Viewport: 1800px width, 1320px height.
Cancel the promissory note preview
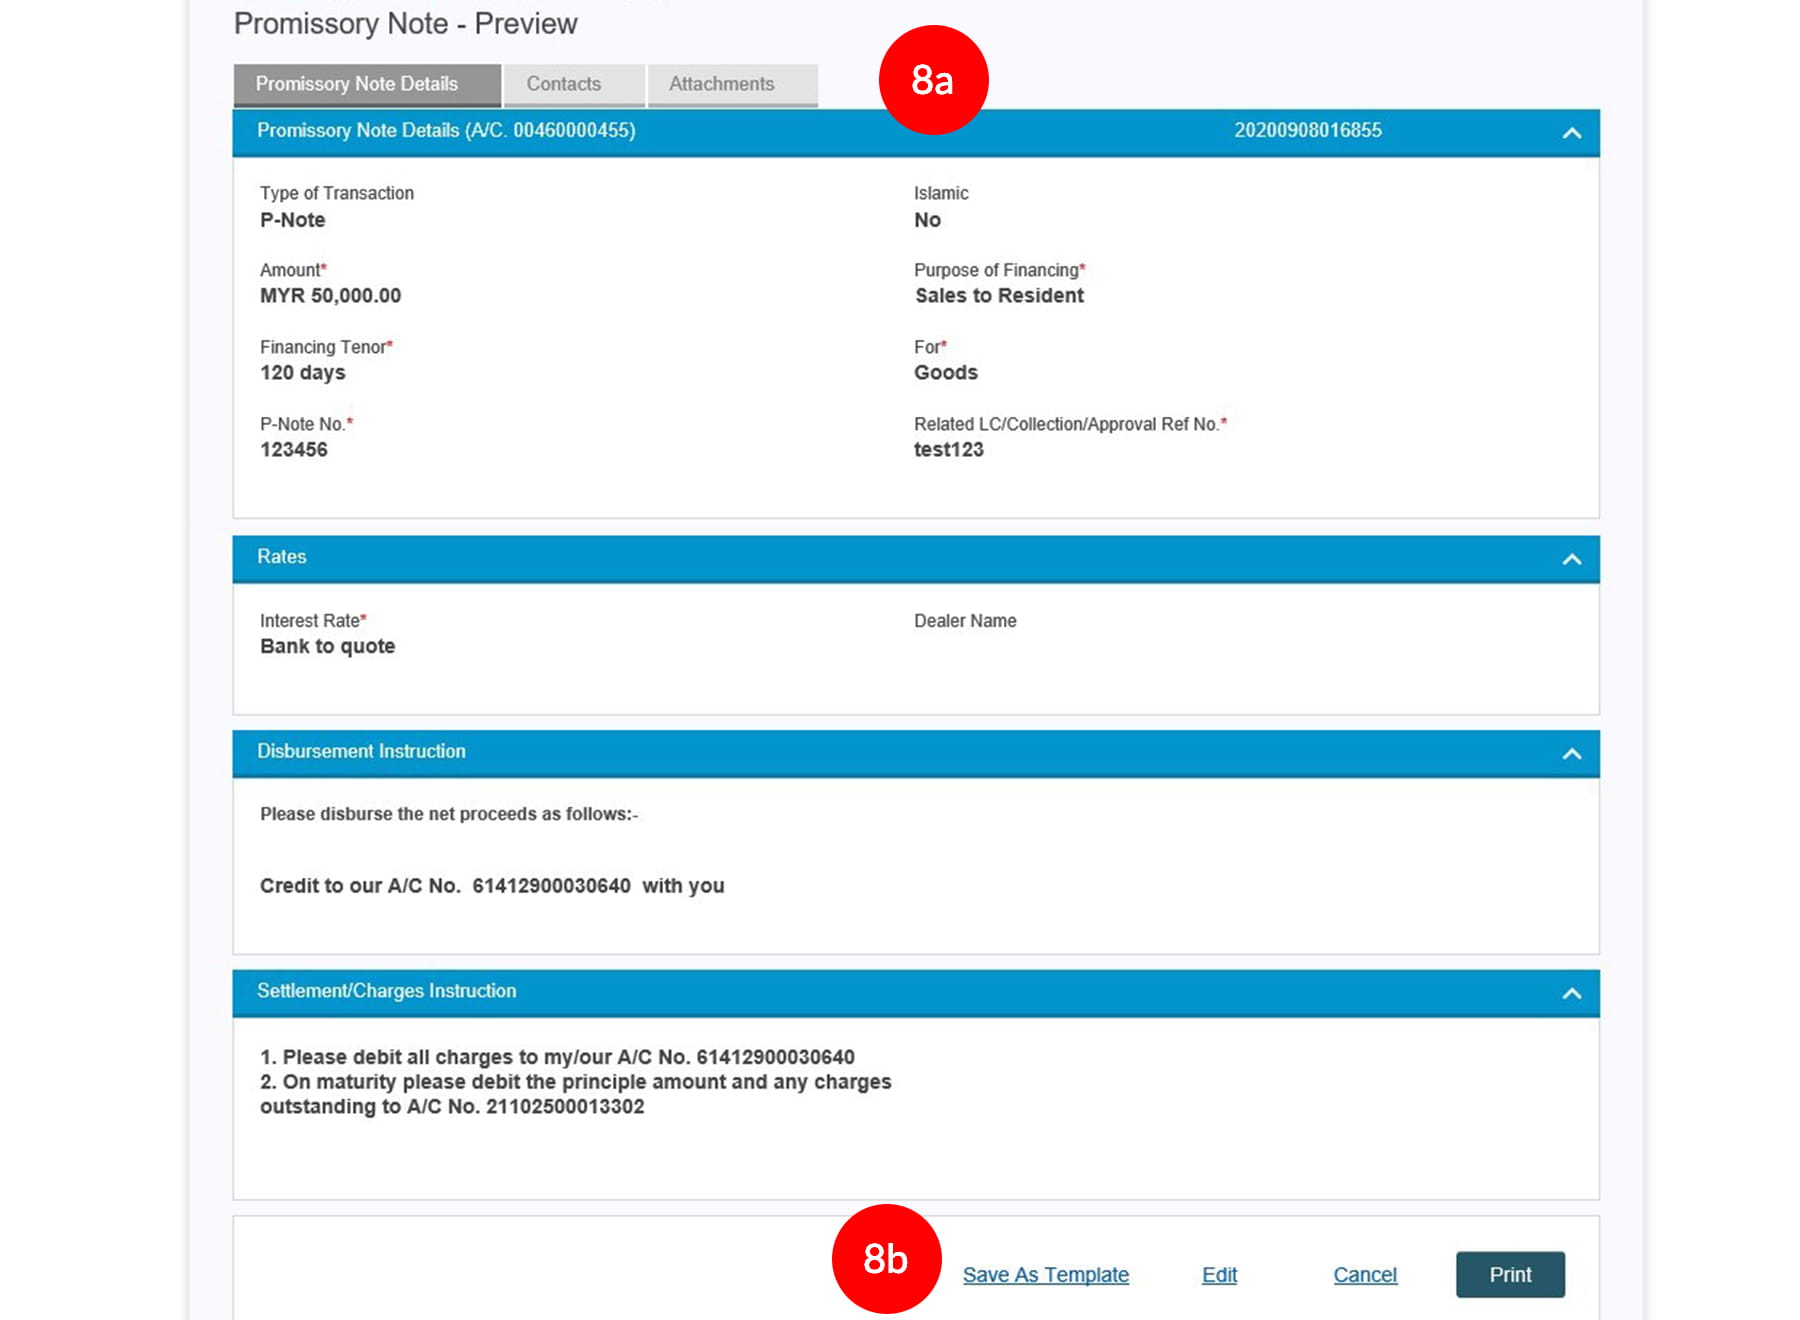pyautogui.click(x=1364, y=1274)
